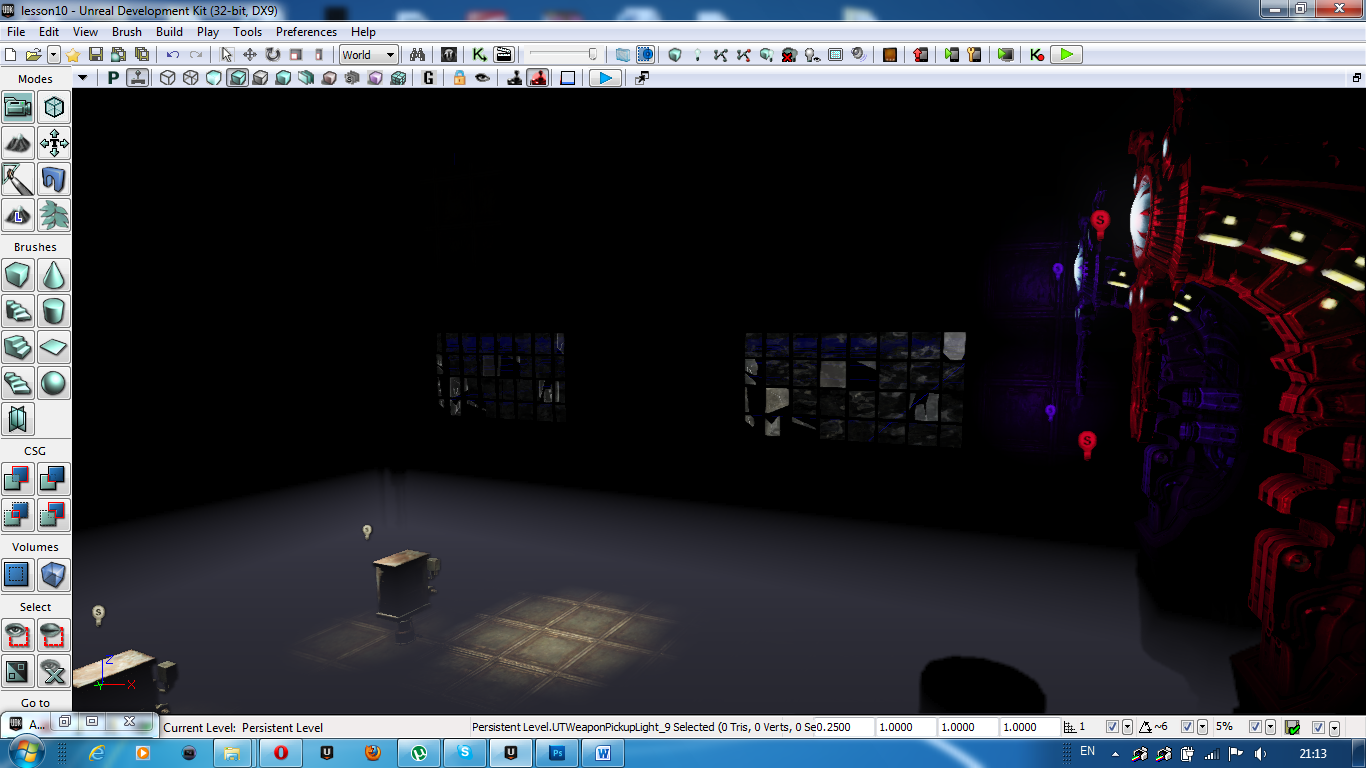This screenshot has height=768, width=1366.
Task: Activate Geometry mode cube icon
Action: (54, 107)
